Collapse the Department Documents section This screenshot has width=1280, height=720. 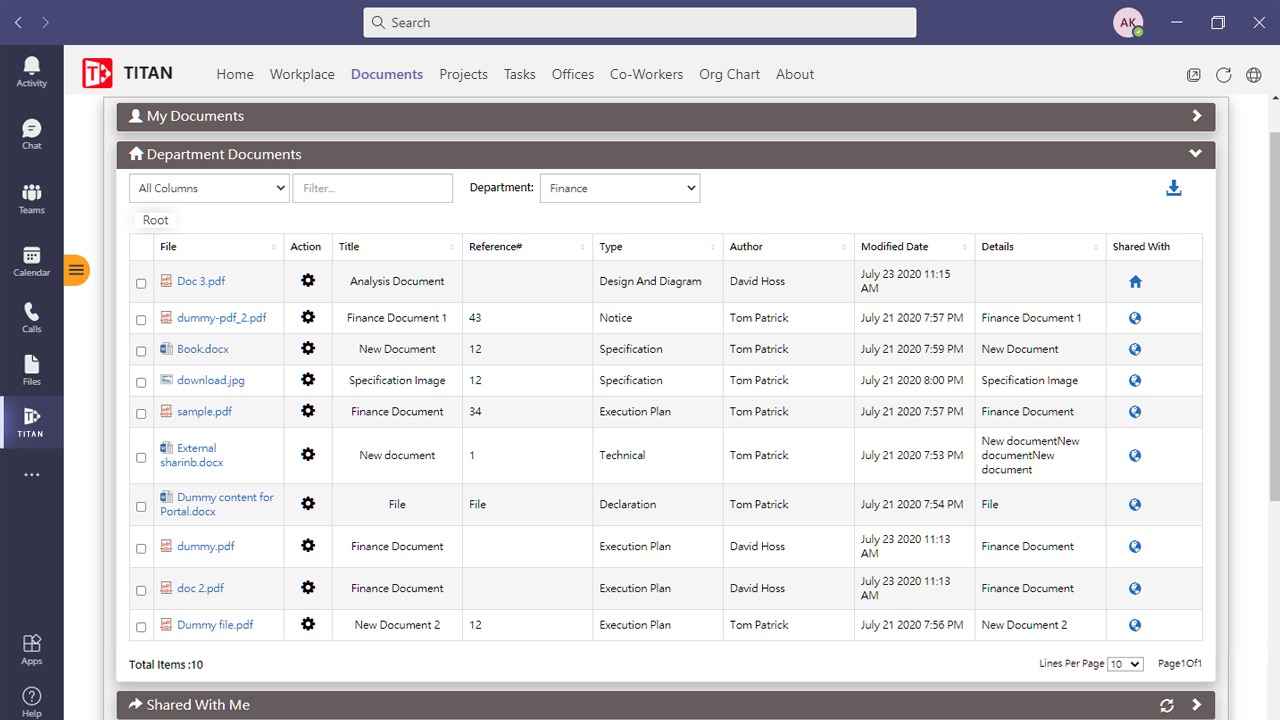[x=1195, y=154]
